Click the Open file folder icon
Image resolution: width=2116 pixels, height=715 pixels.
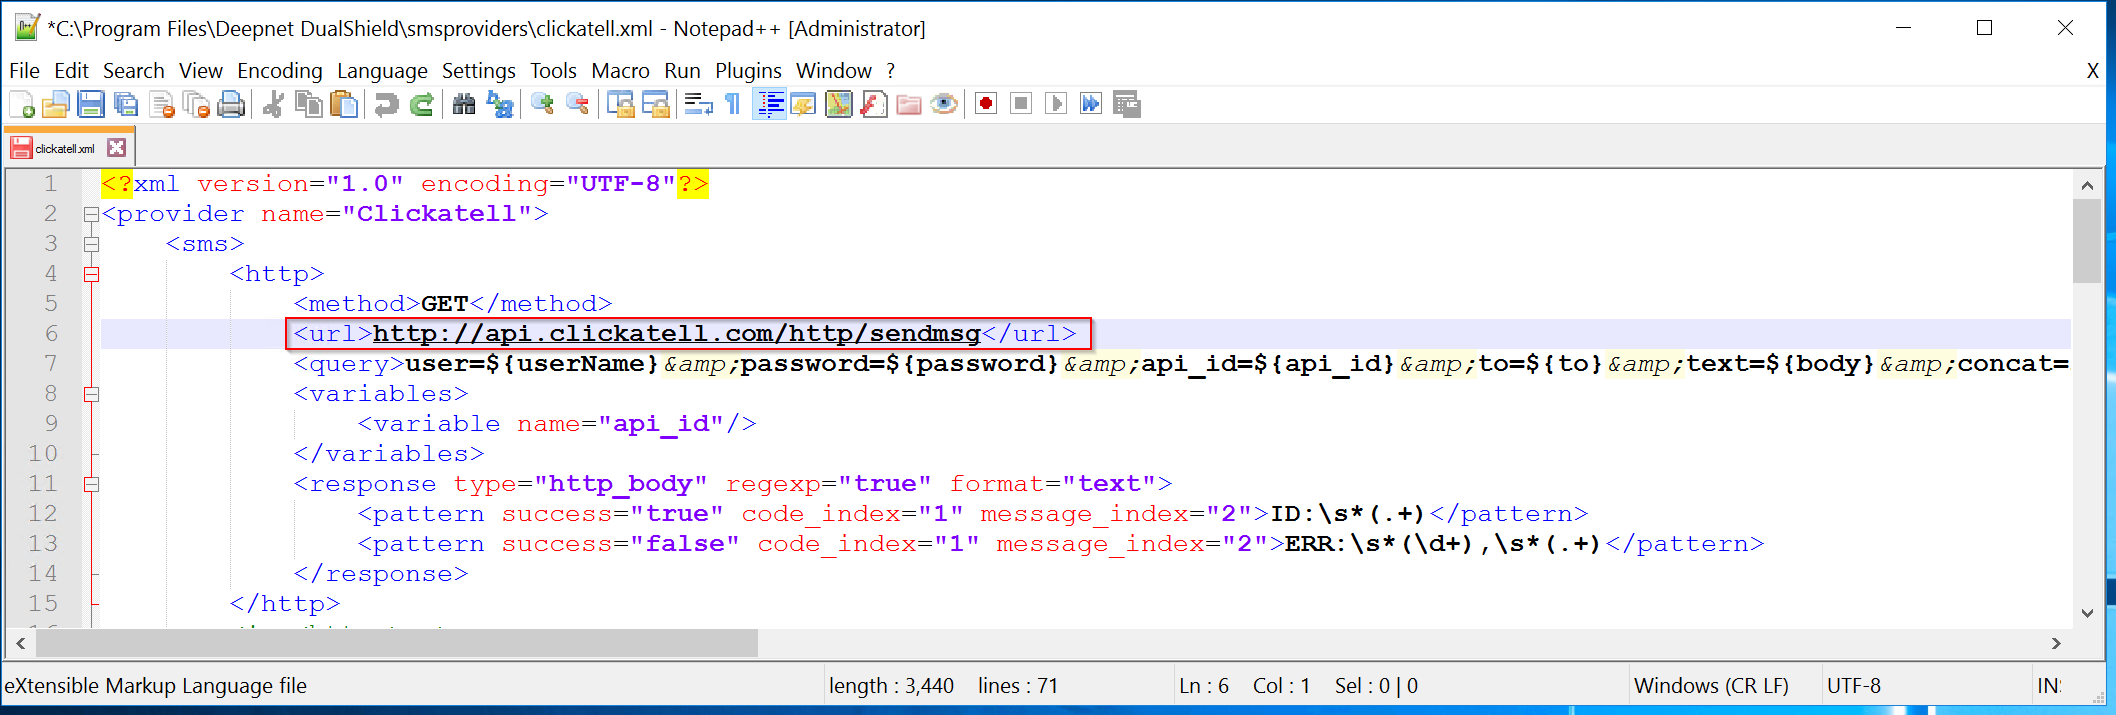(56, 104)
